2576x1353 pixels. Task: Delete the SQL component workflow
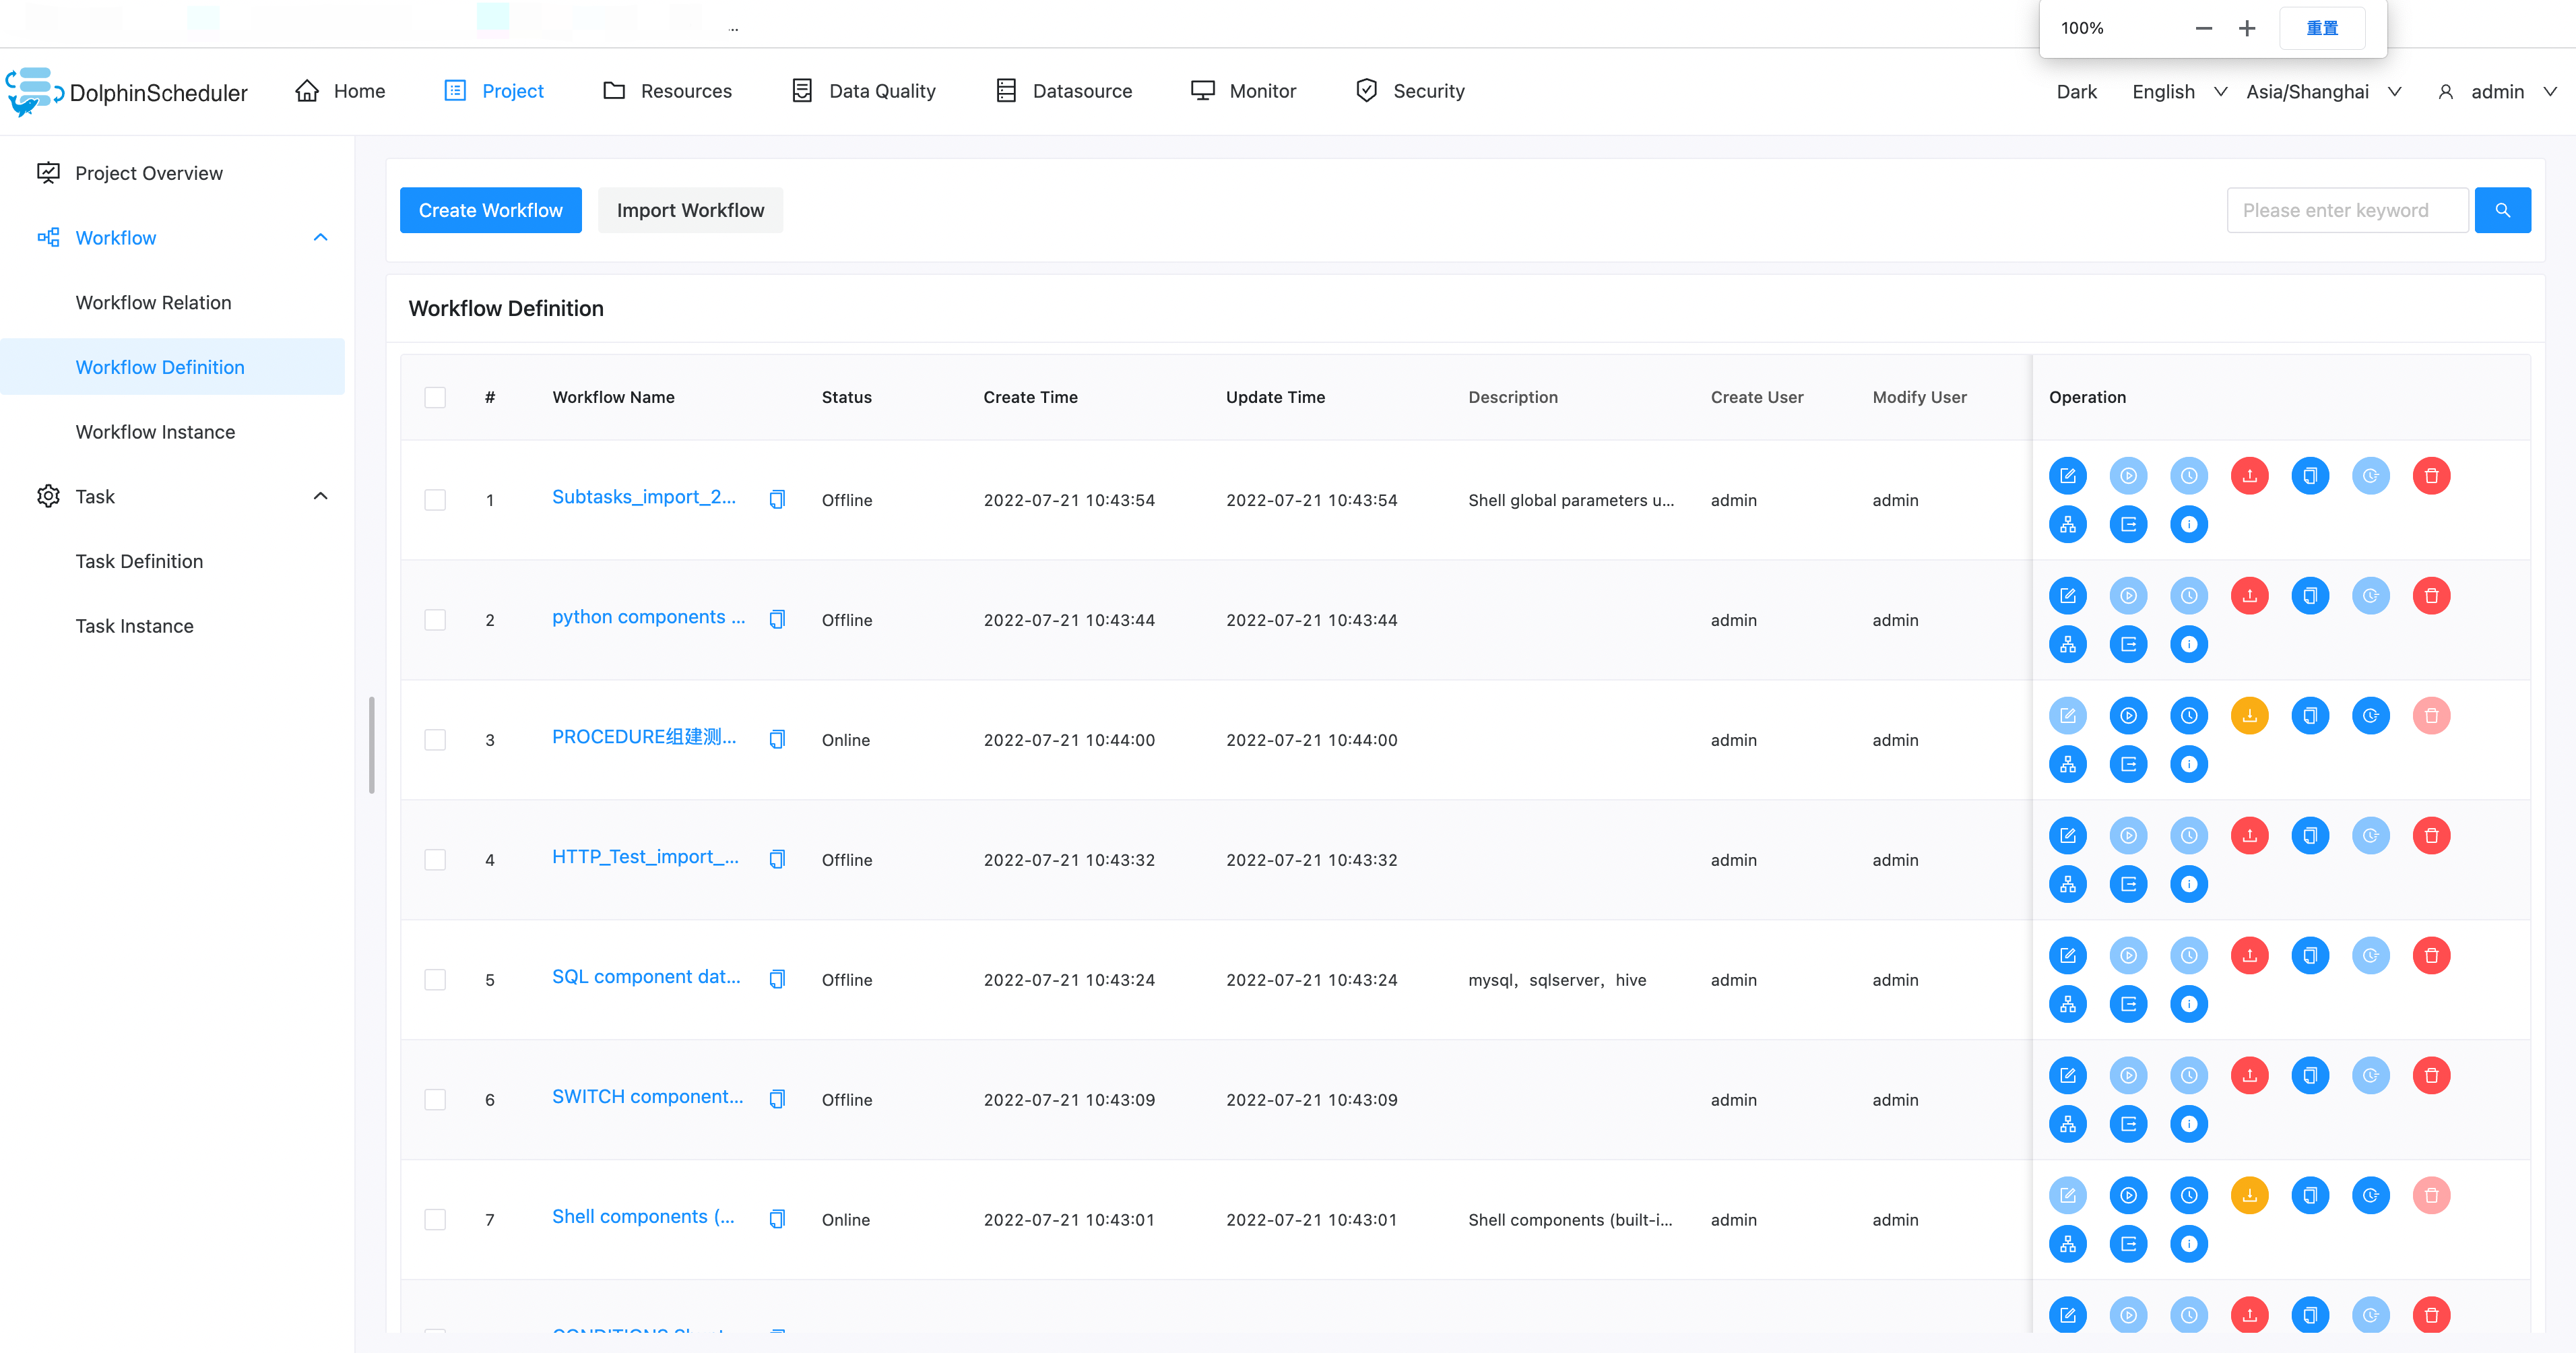point(2432,955)
